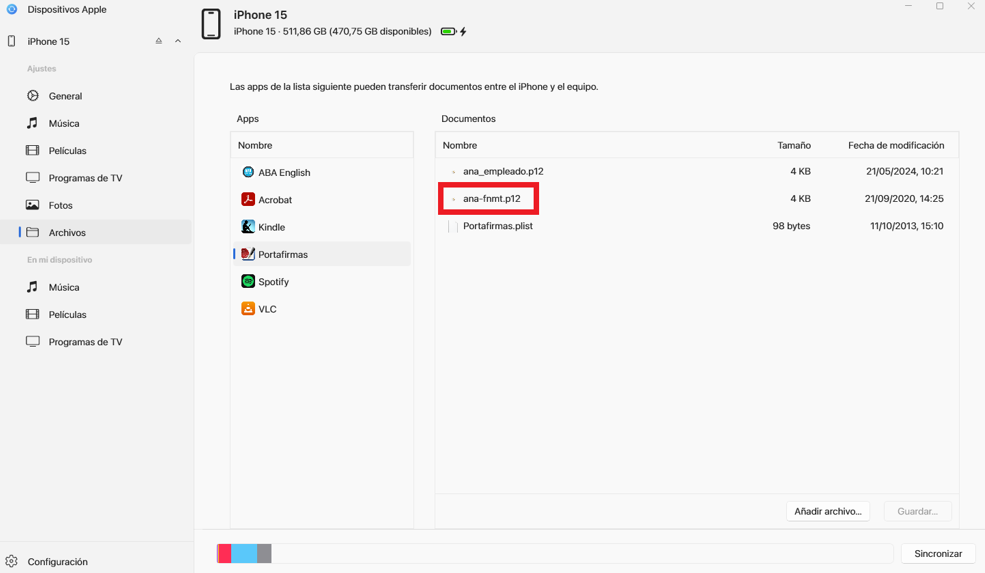985x573 pixels.
Task: Open Películas under En mi dispositivo
Action: [x=95, y=315]
